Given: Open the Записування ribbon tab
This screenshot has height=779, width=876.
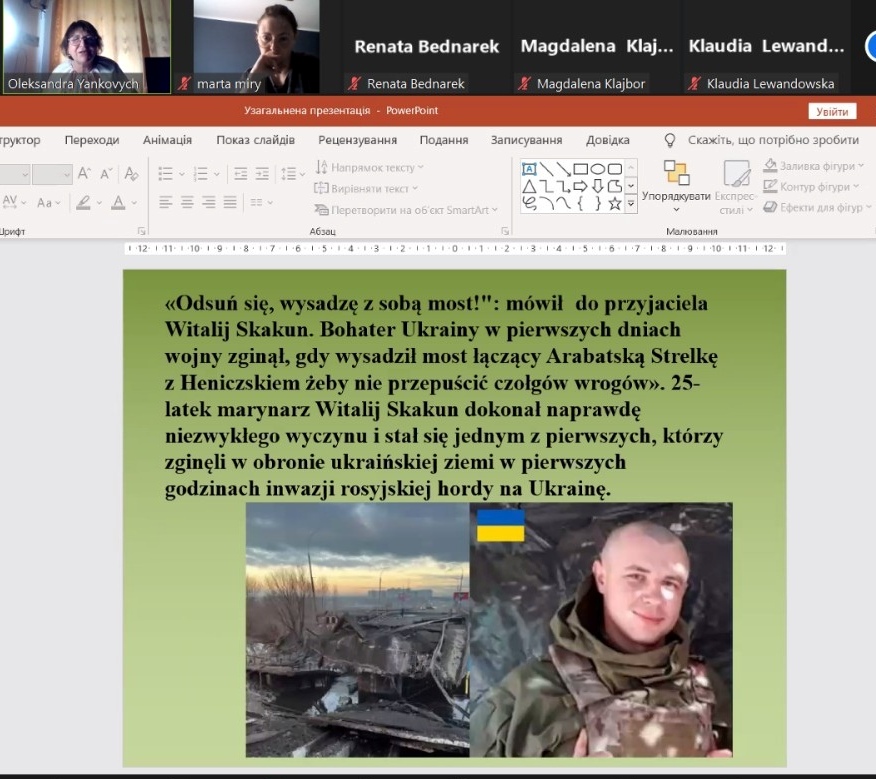Looking at the screenshot, I should click(526, 140).
